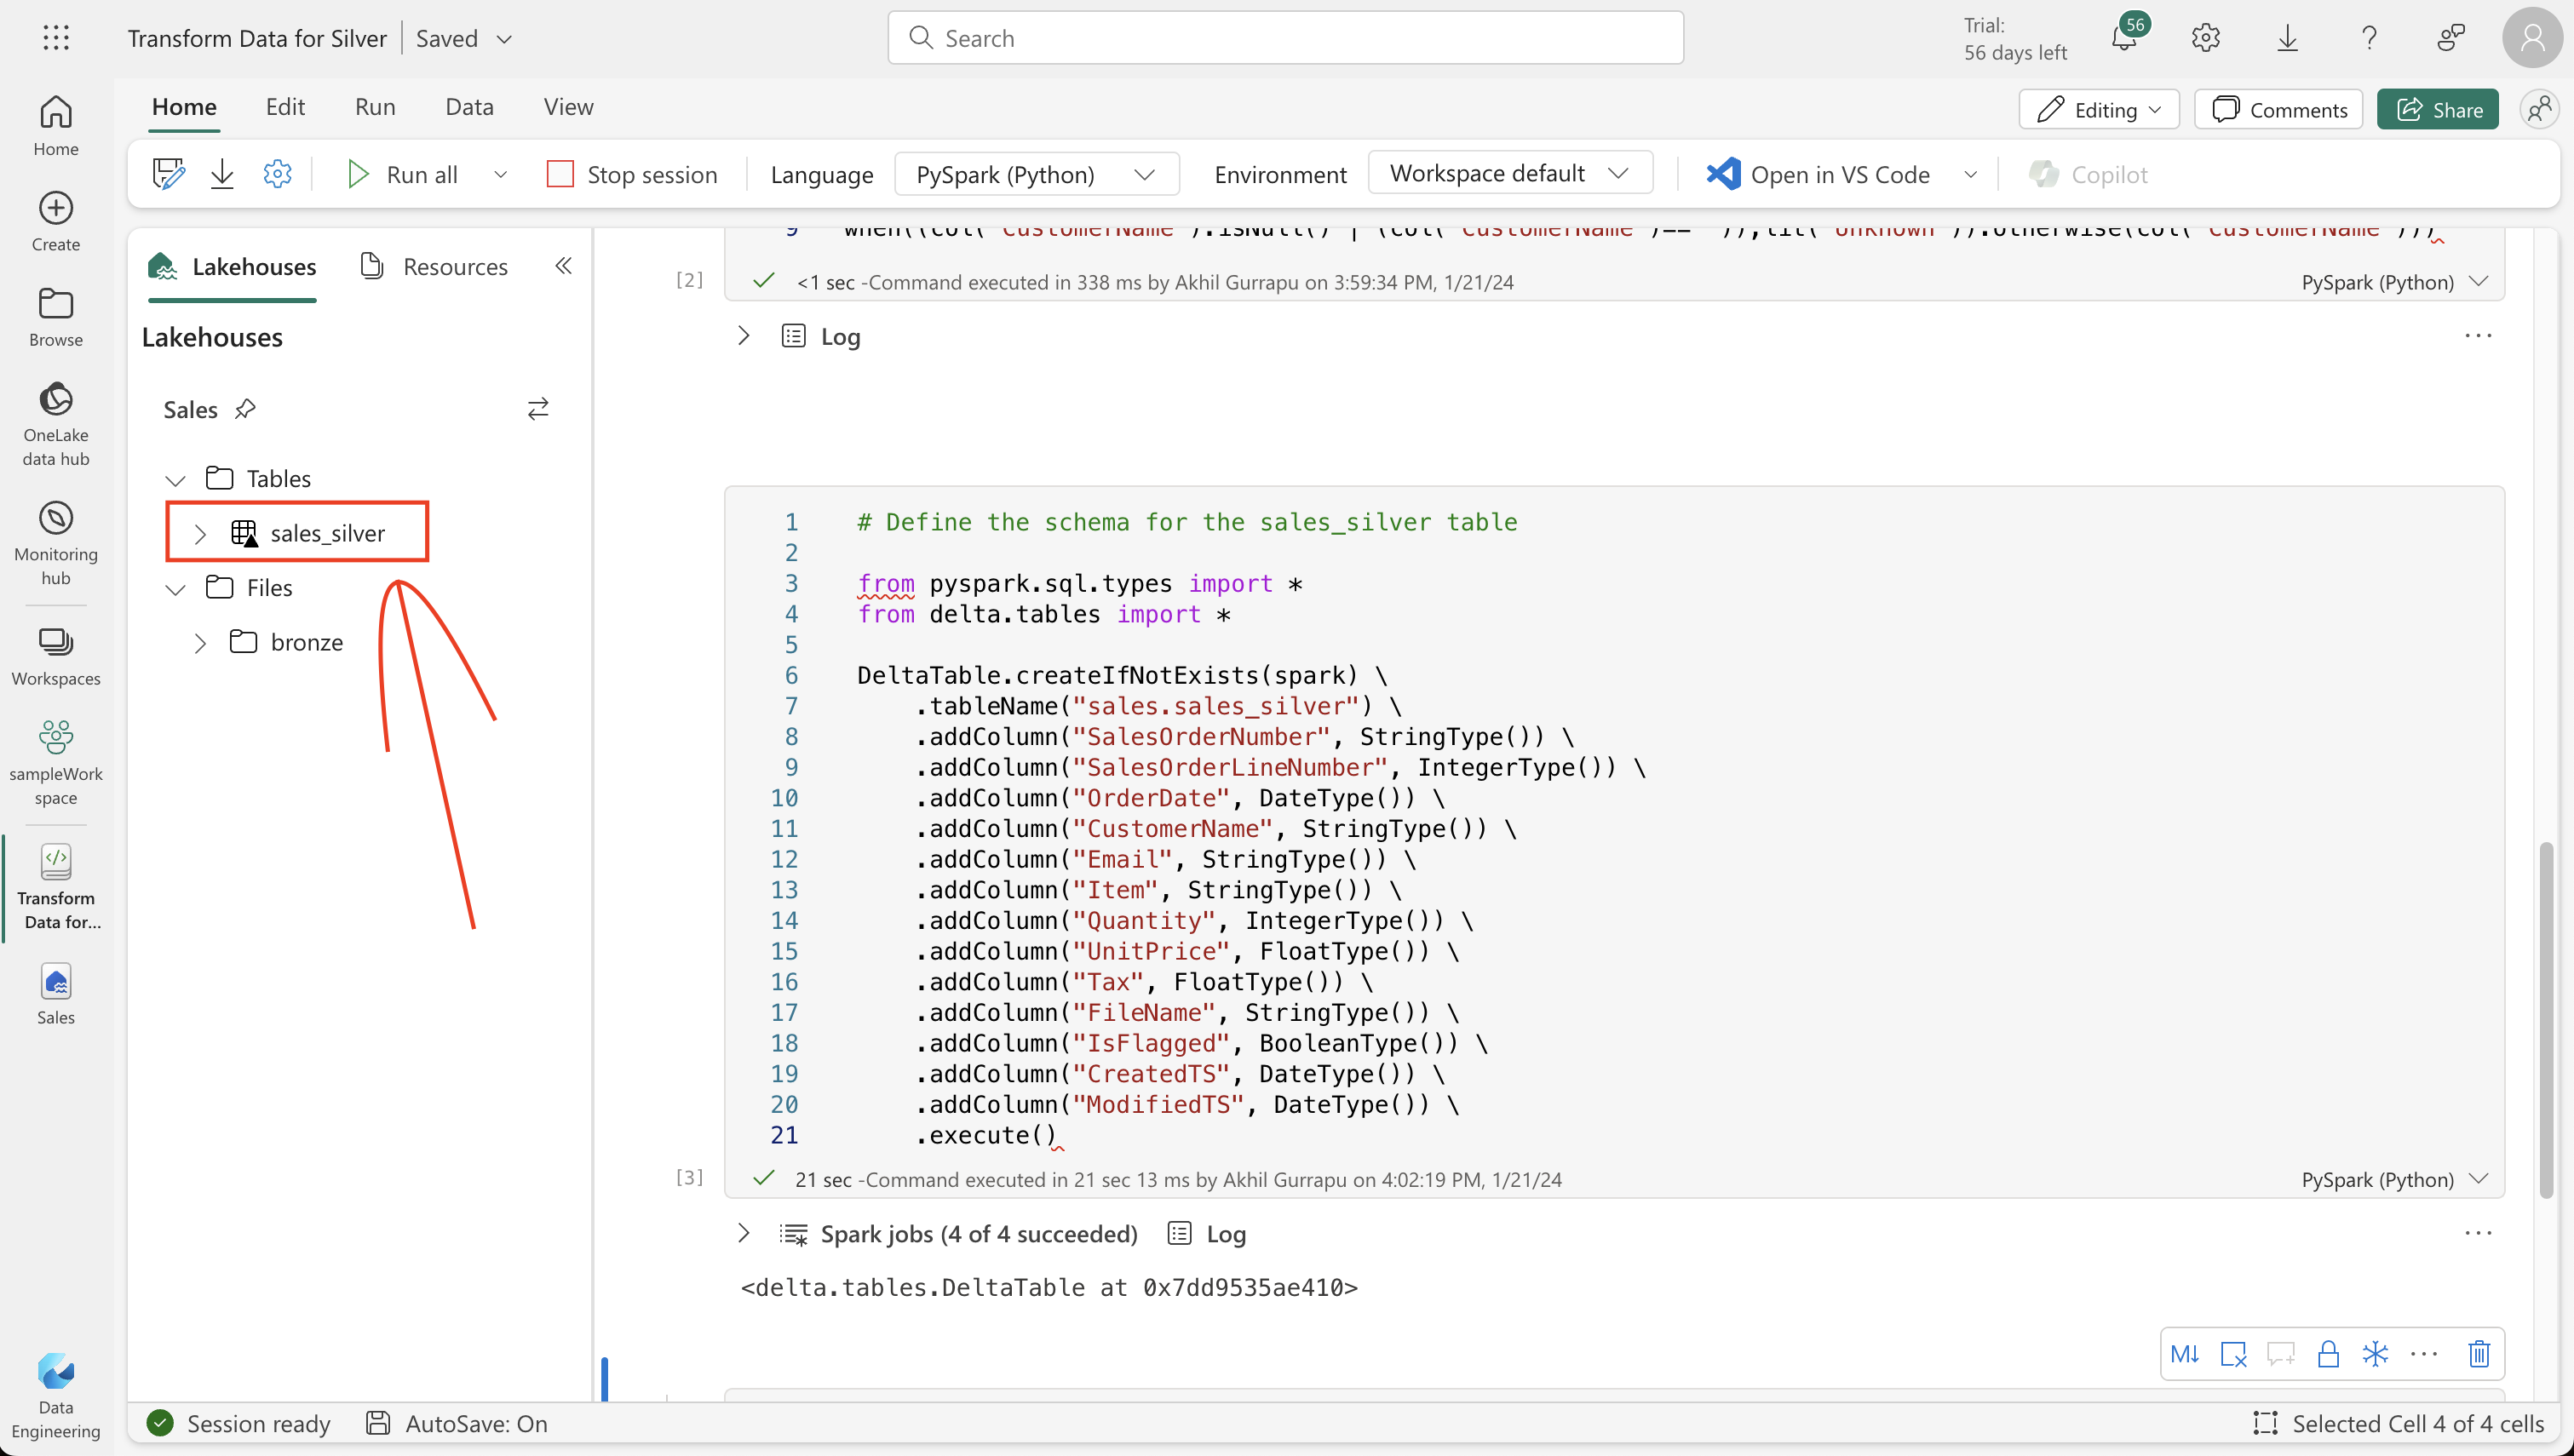Convert cell to Markdown icon
The image size is (2574, 1456).
tap(2185, 1354)
